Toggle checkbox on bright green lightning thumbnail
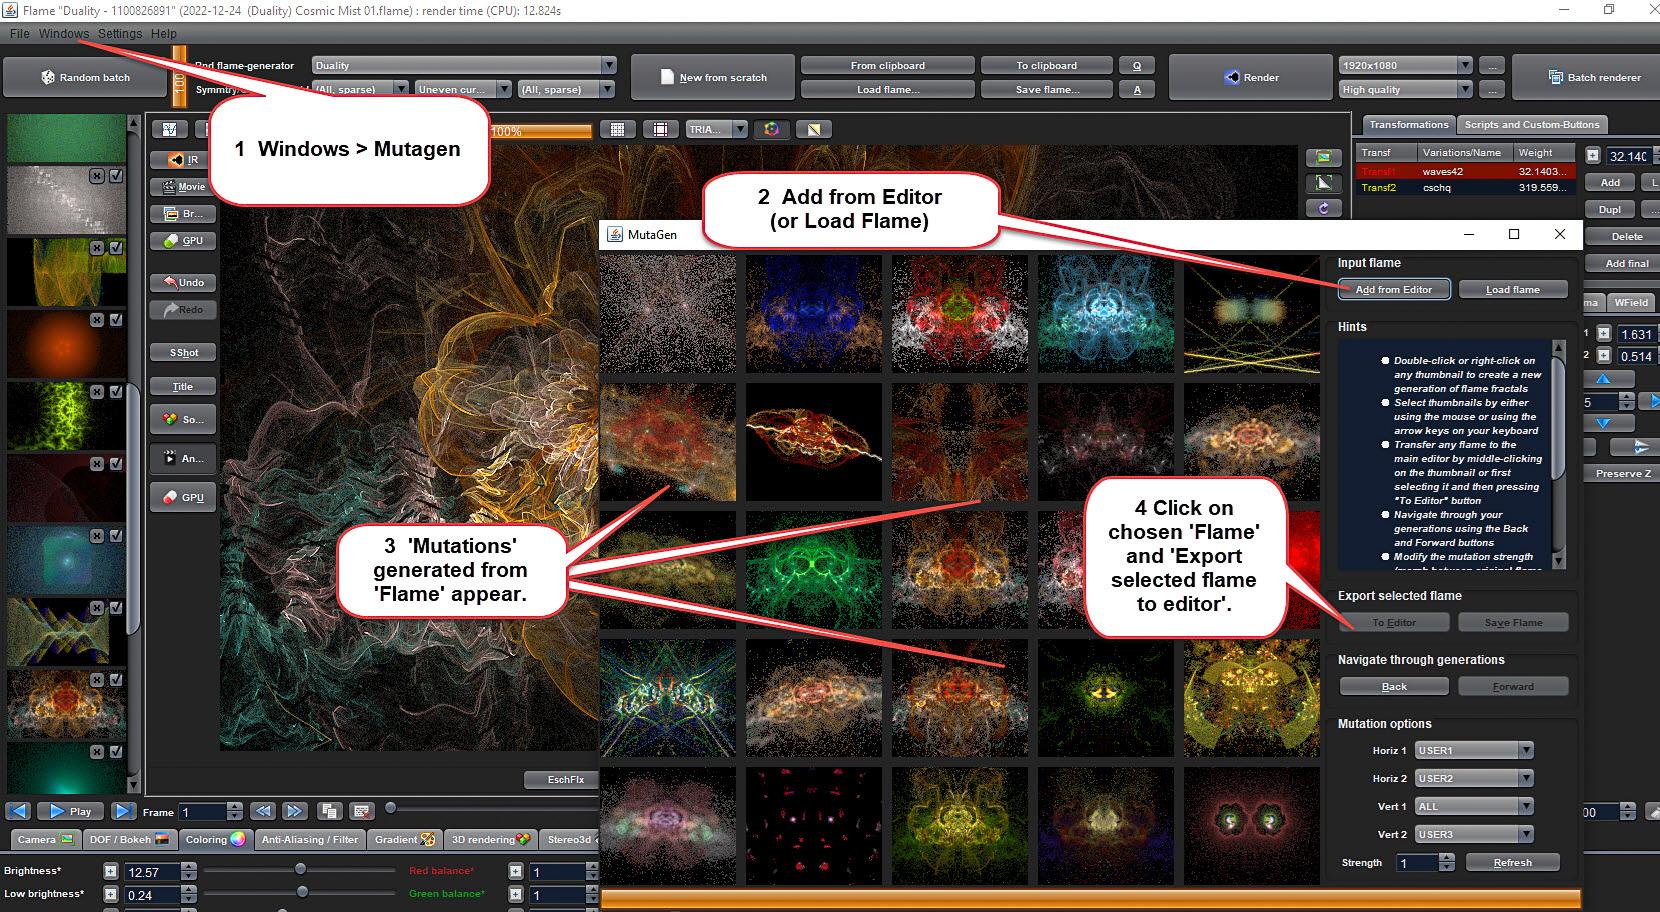 pyautogui.click(x=116, y=392)
